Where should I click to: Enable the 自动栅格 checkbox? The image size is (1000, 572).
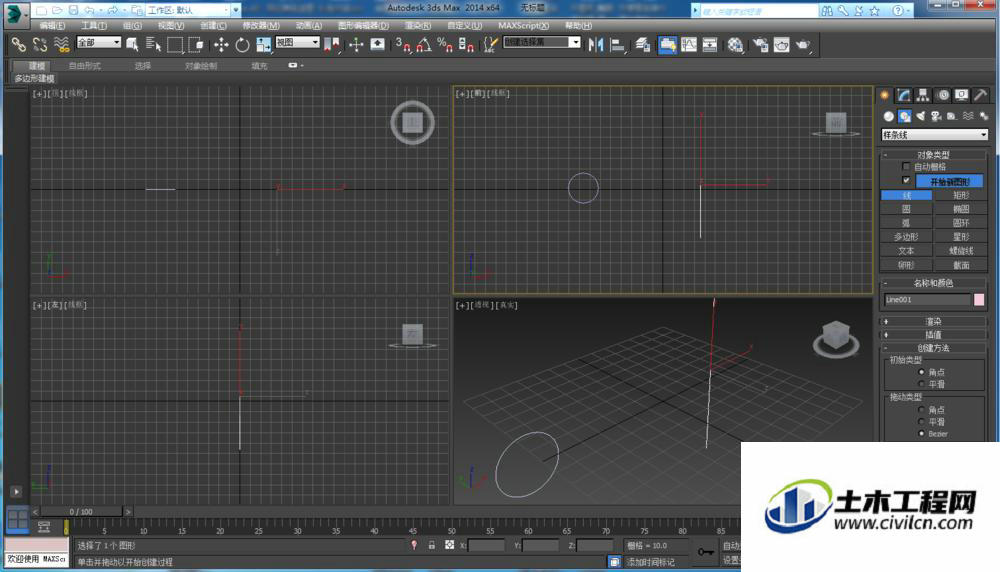[906, 166]
